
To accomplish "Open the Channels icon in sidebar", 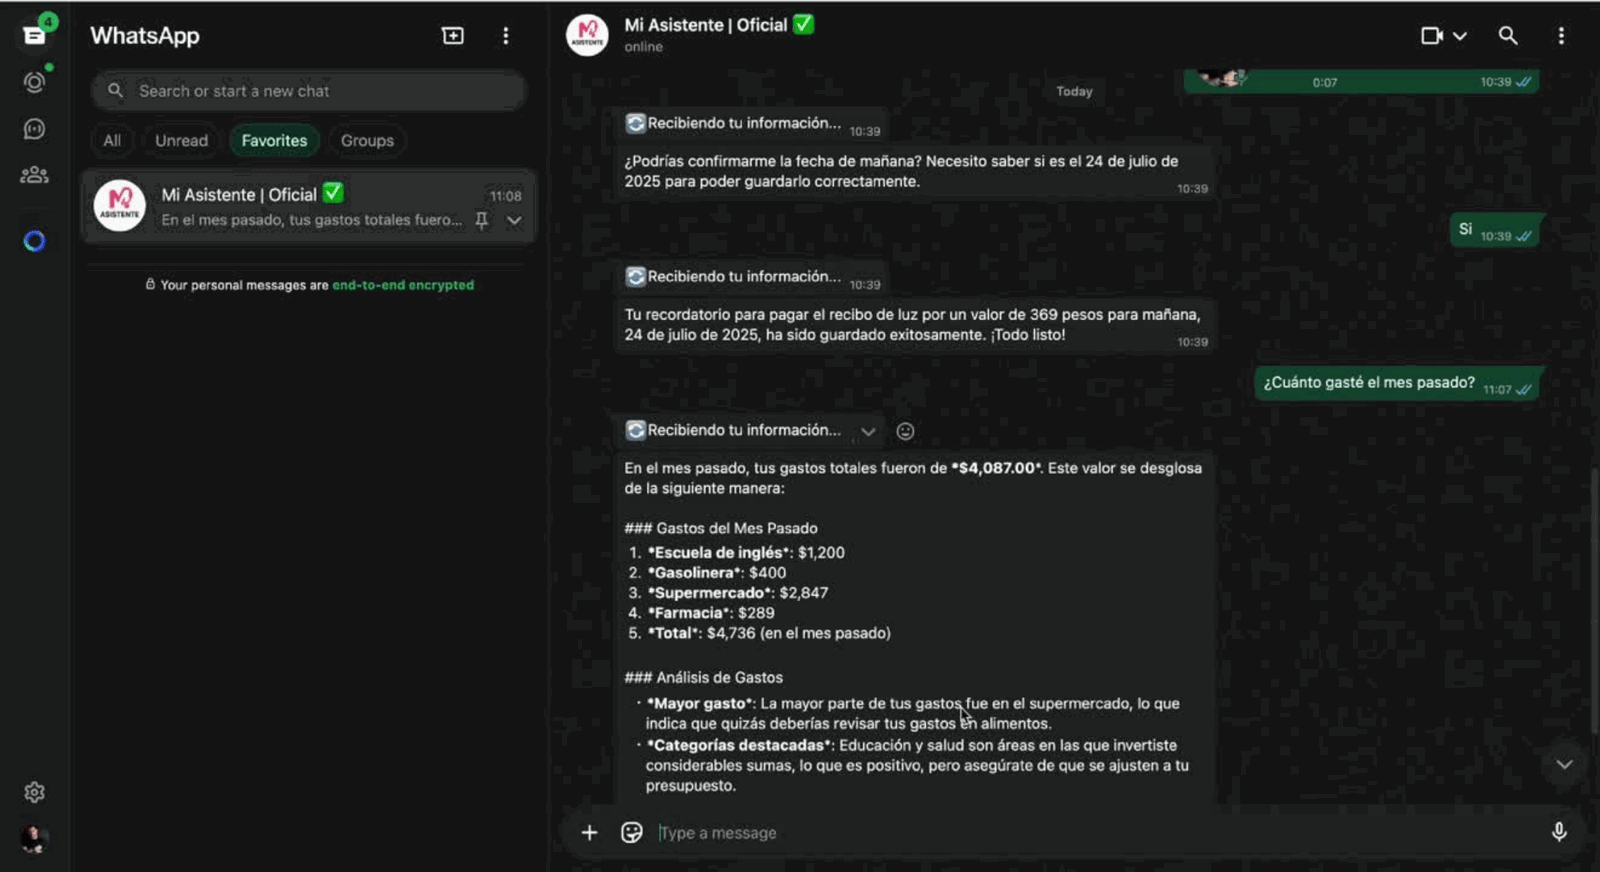I will [34, 129].
